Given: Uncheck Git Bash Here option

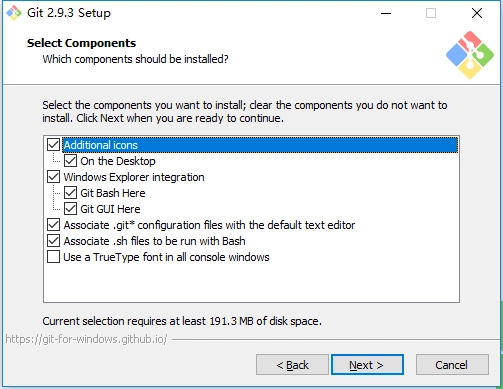Looking at the screenshot, I should pyautogui.click(x=70, y=193).
